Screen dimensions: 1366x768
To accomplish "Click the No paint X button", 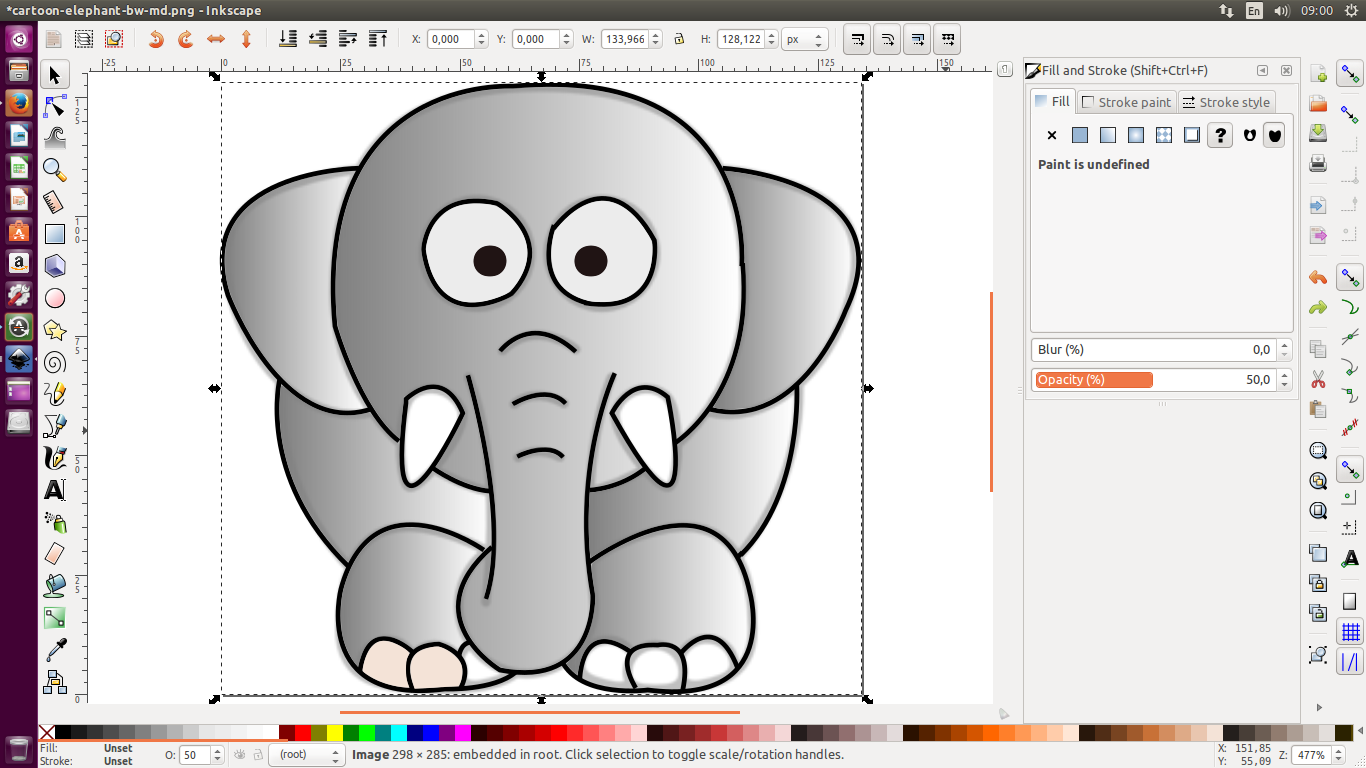I will coord(1052,135).
